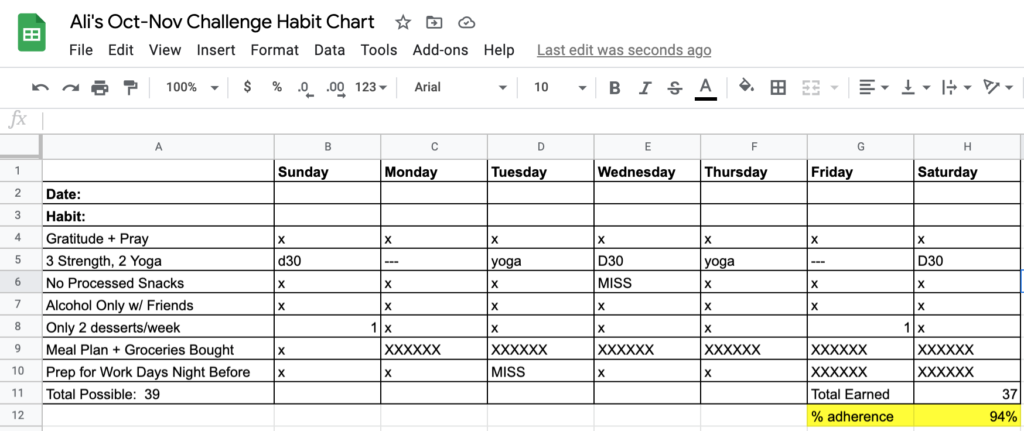Viewport: 1024px width, 431px height.
Task: Star this spreadsheet document
Action: point(403,23)
